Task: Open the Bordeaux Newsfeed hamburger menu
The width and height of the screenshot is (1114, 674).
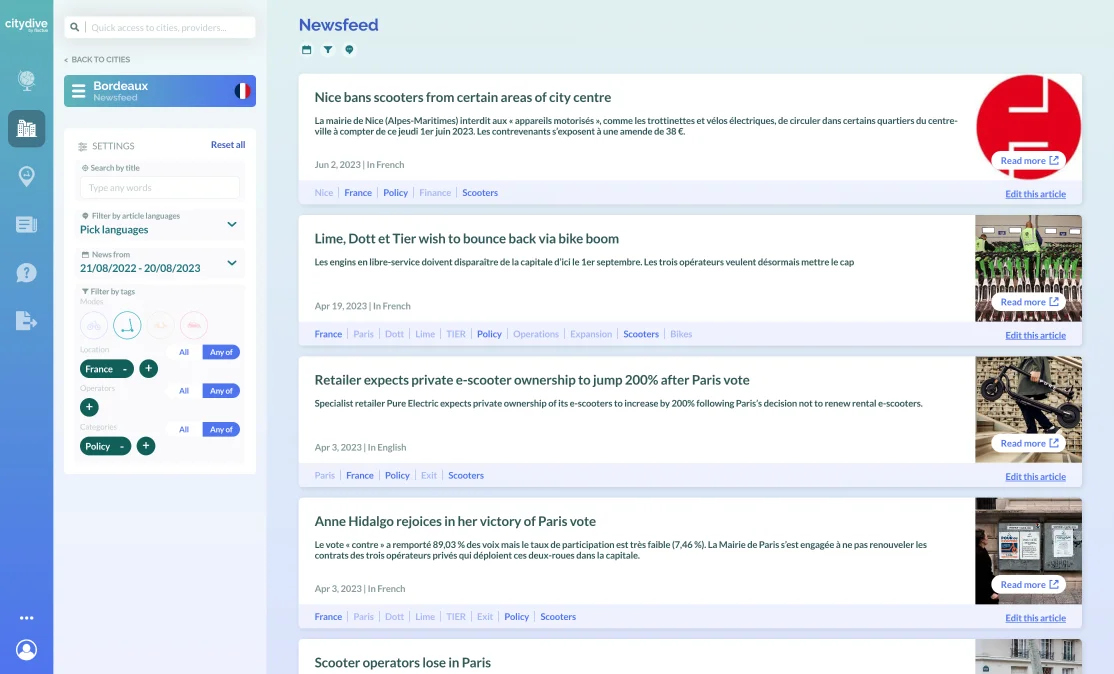Action: [x=78, y=91]
